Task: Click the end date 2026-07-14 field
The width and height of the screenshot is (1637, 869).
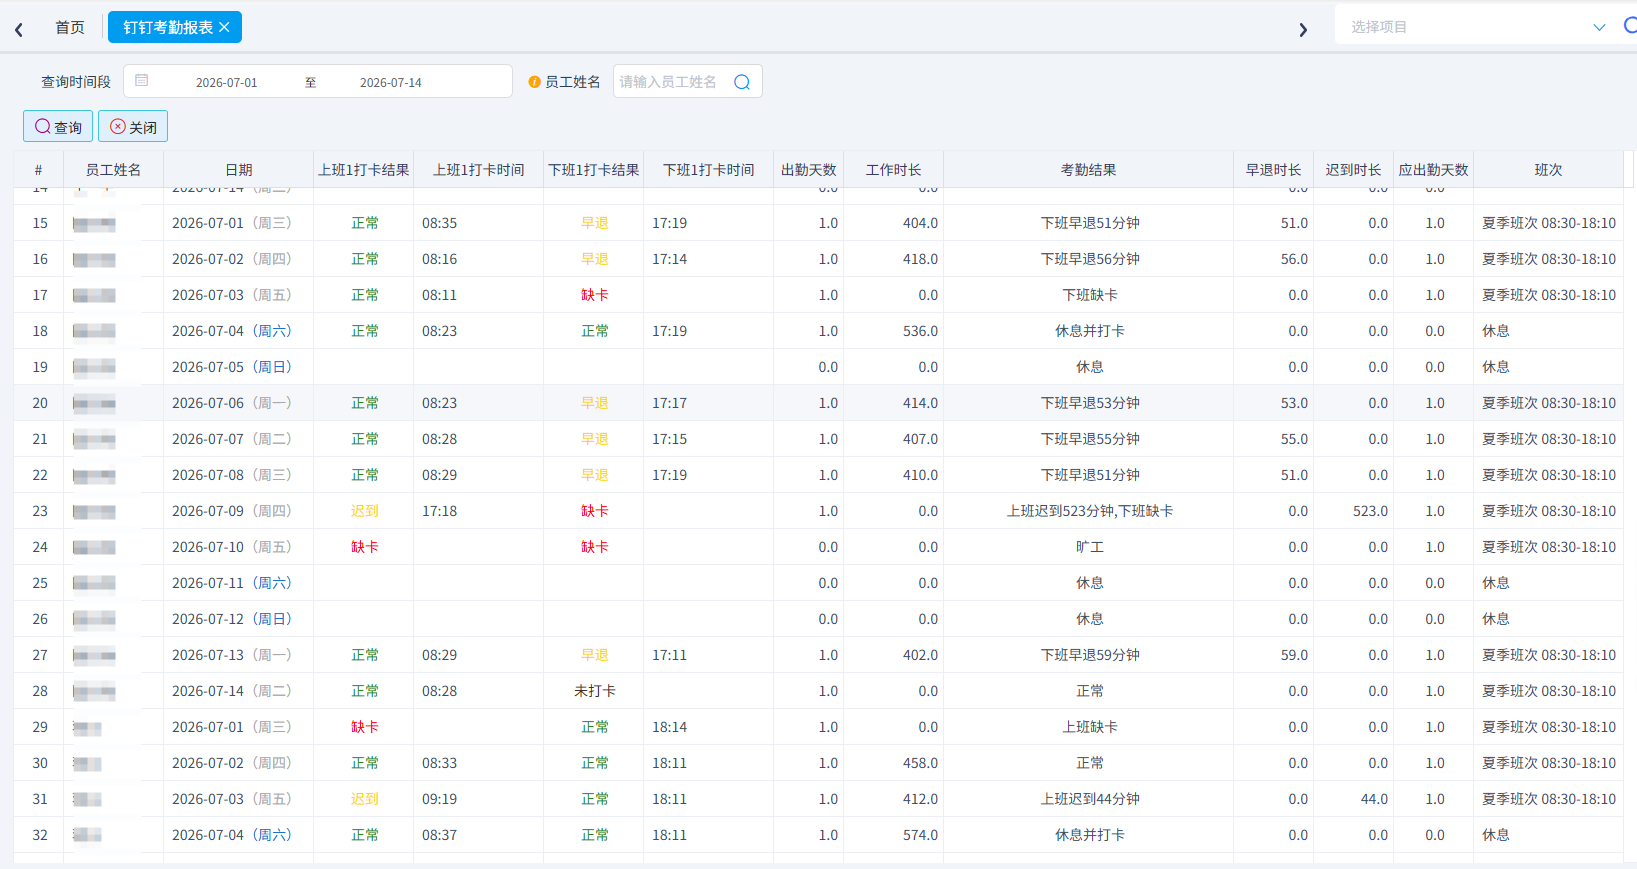Action: coord(391,82)
